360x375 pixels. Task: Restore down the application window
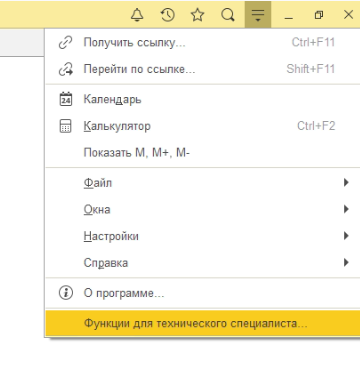(319, 15)
